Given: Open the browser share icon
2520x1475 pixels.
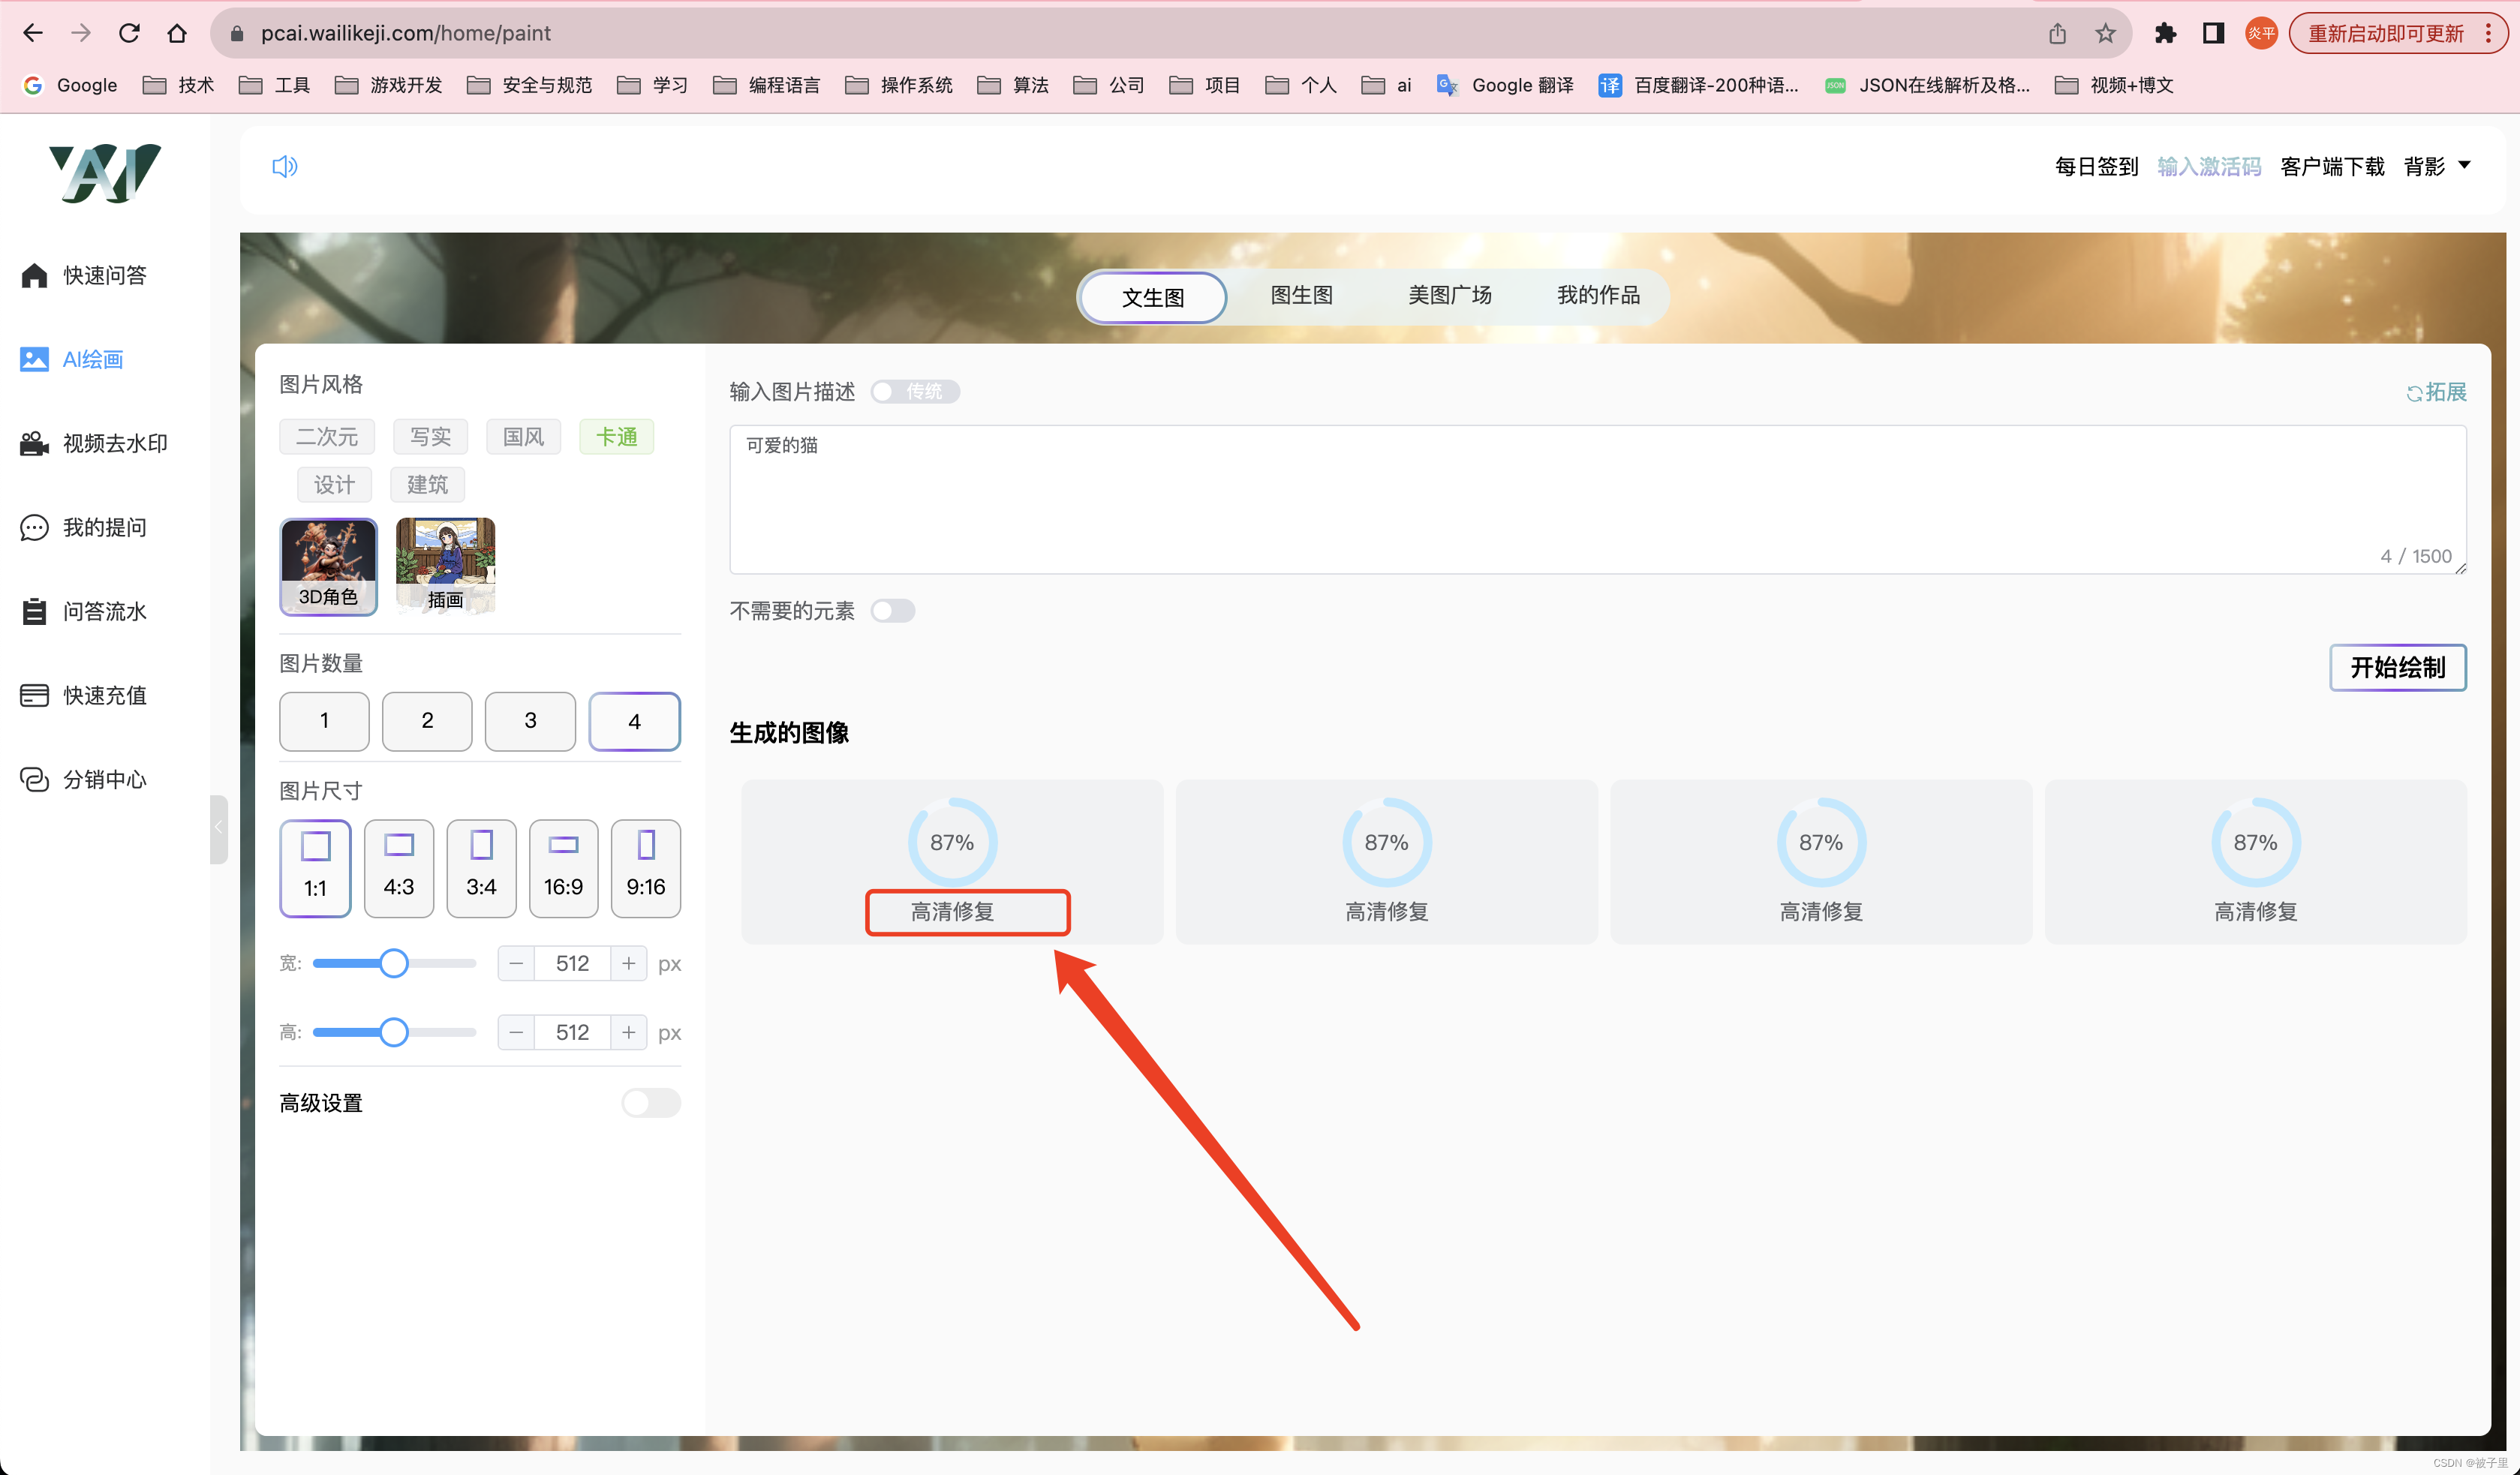Looking at the screenshot, I should pyautogui.click(x=2057, y=33).
